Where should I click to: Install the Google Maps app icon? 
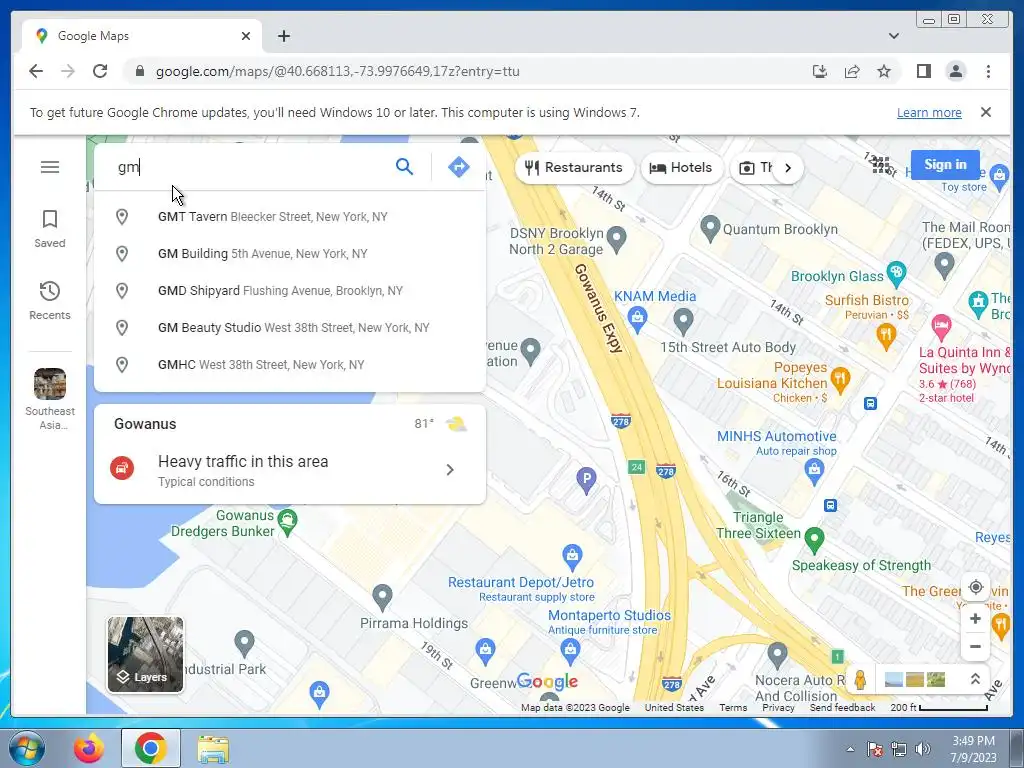pos(820,71)
